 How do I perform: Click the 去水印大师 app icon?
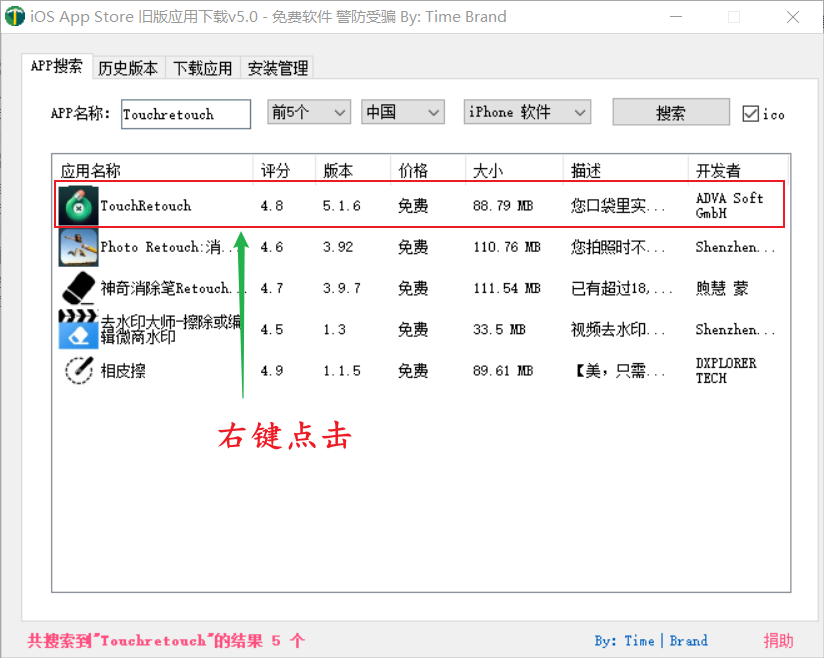tap(78, 330)
